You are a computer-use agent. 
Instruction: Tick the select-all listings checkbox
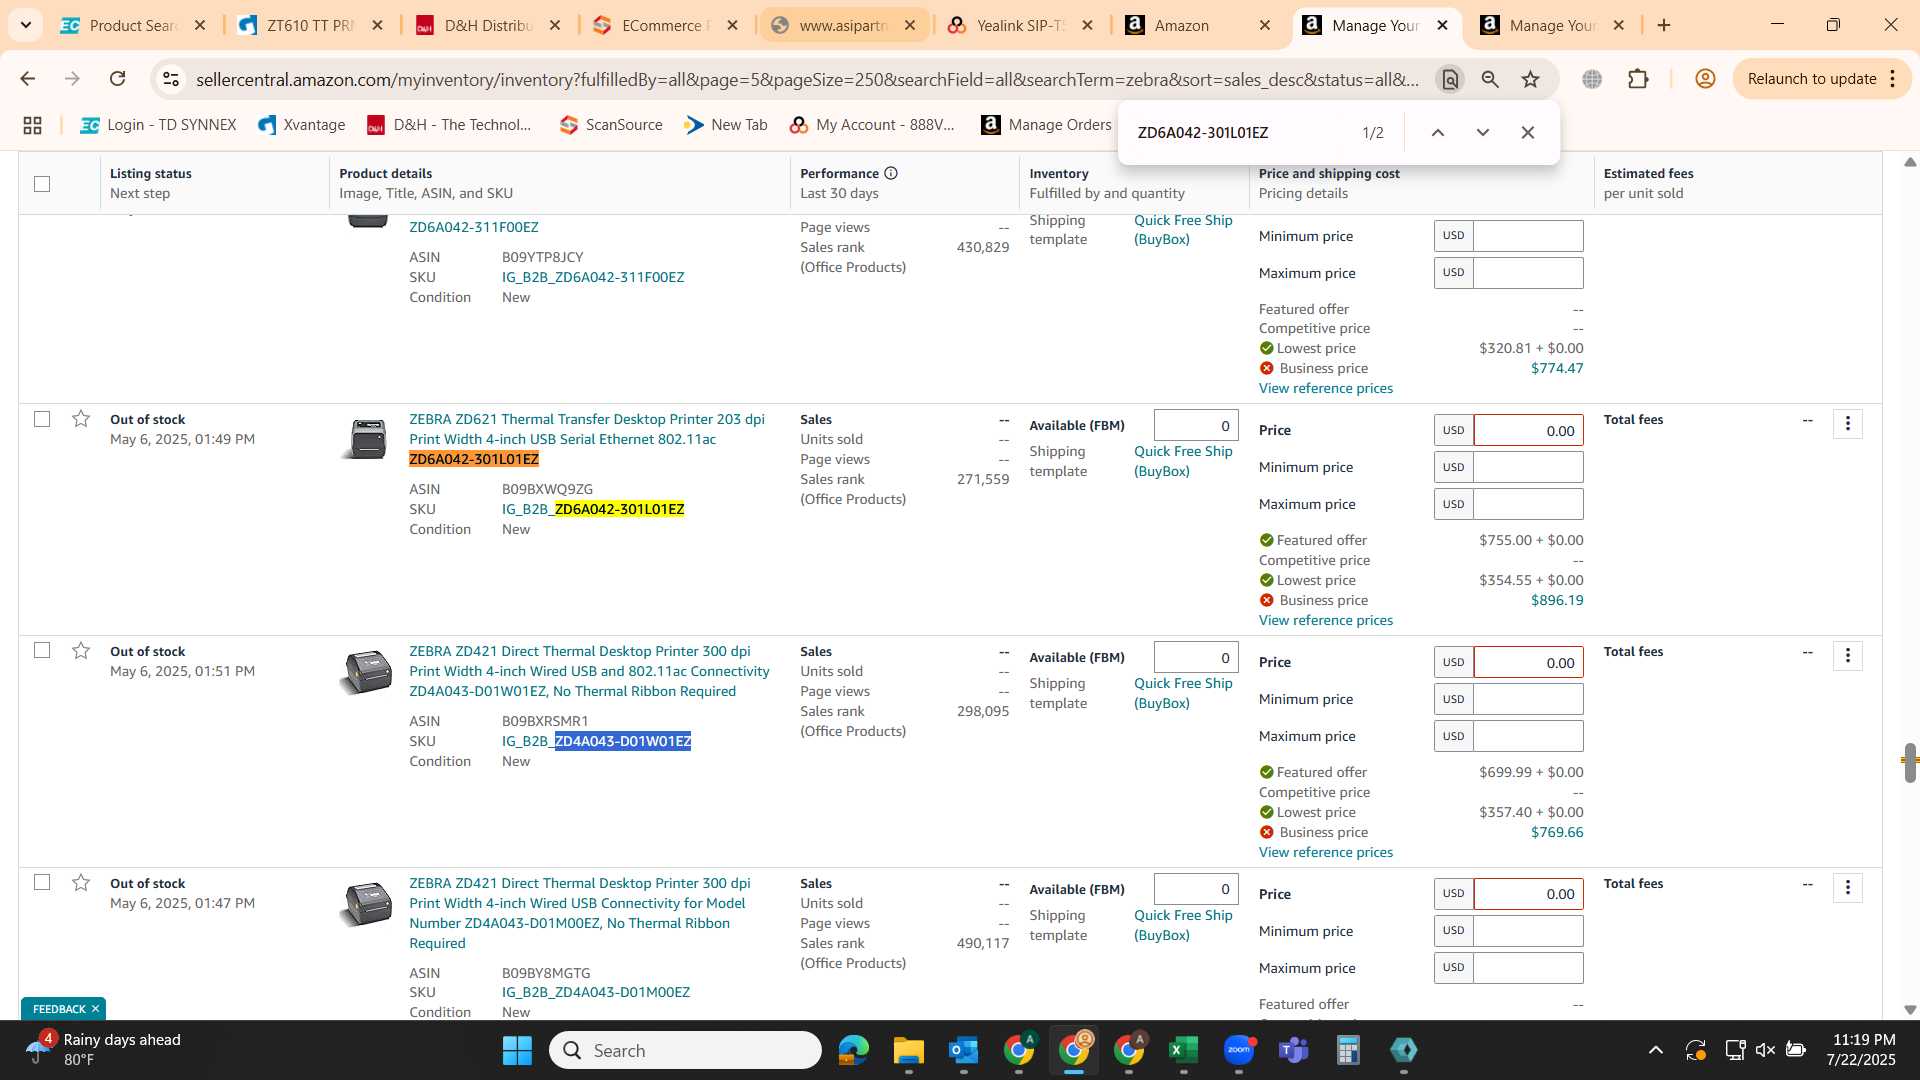[x=42, y=184]
